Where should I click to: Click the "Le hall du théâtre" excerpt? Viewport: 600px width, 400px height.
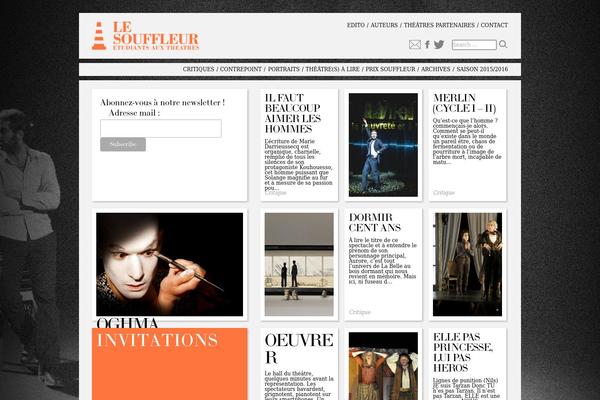[299, 385]
